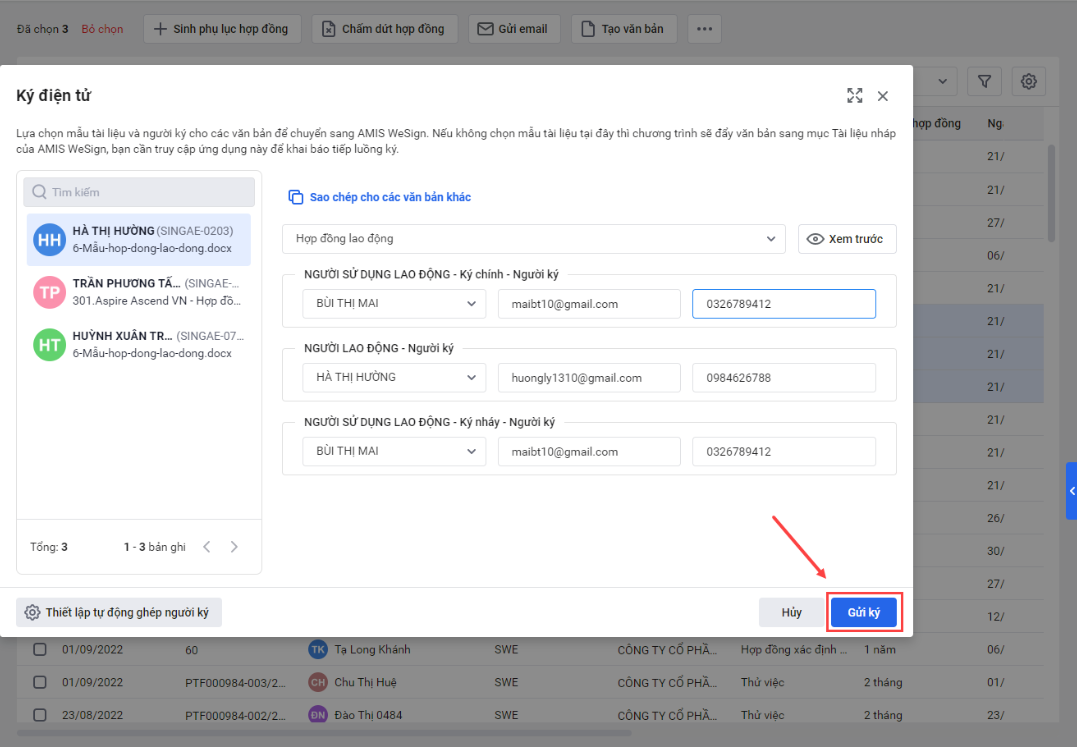
Task: Click the Gửi ký button
Action: [x=863, y=612]
